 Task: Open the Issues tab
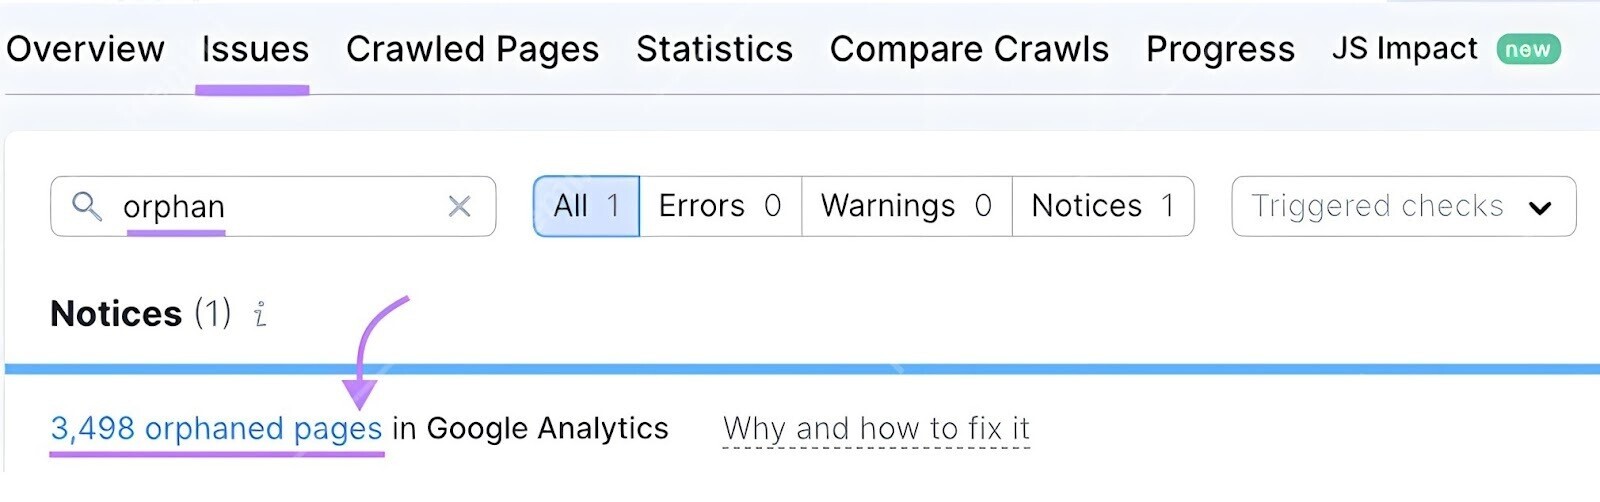click(255, 49)
